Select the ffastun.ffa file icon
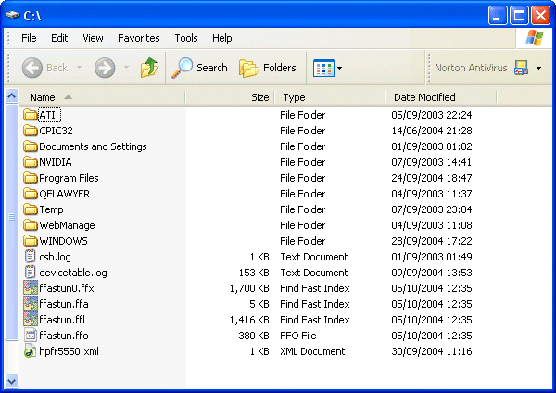The width and height of the screenshot is (556, 393). pos(30,304)
